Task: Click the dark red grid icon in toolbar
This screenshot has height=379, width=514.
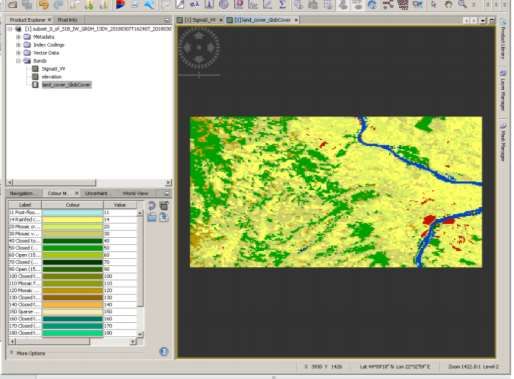Action: [403, 4]
